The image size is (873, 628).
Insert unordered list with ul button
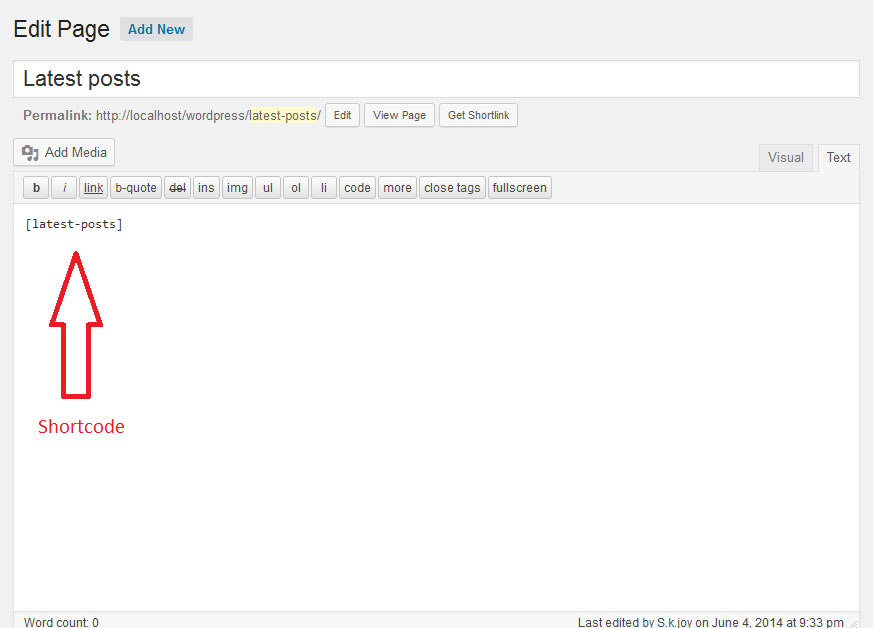pyautogui.click(x=268, y=188)
